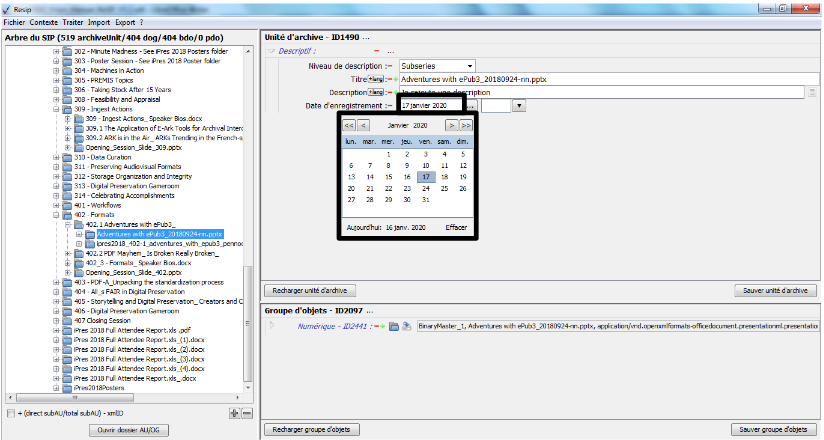Click the expand-all plus icon below tree

click(x=234, y=413)
